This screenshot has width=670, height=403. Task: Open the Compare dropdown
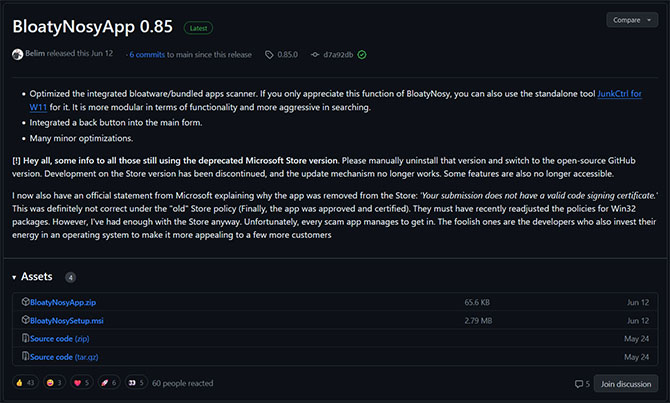point(632,20)
